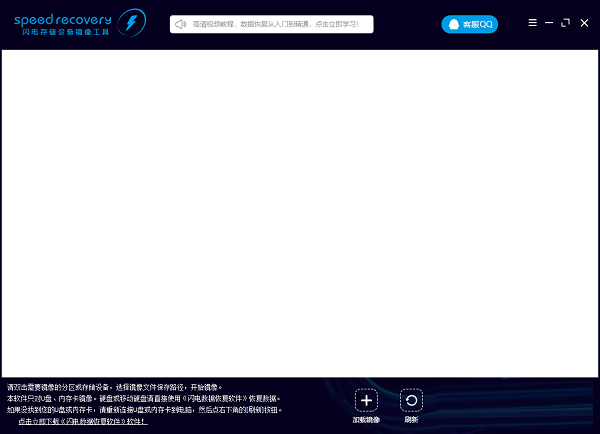Click the Speed Recovery lightning logo
The height and width of the screenshot is (434, 600).
pos(131,23)
